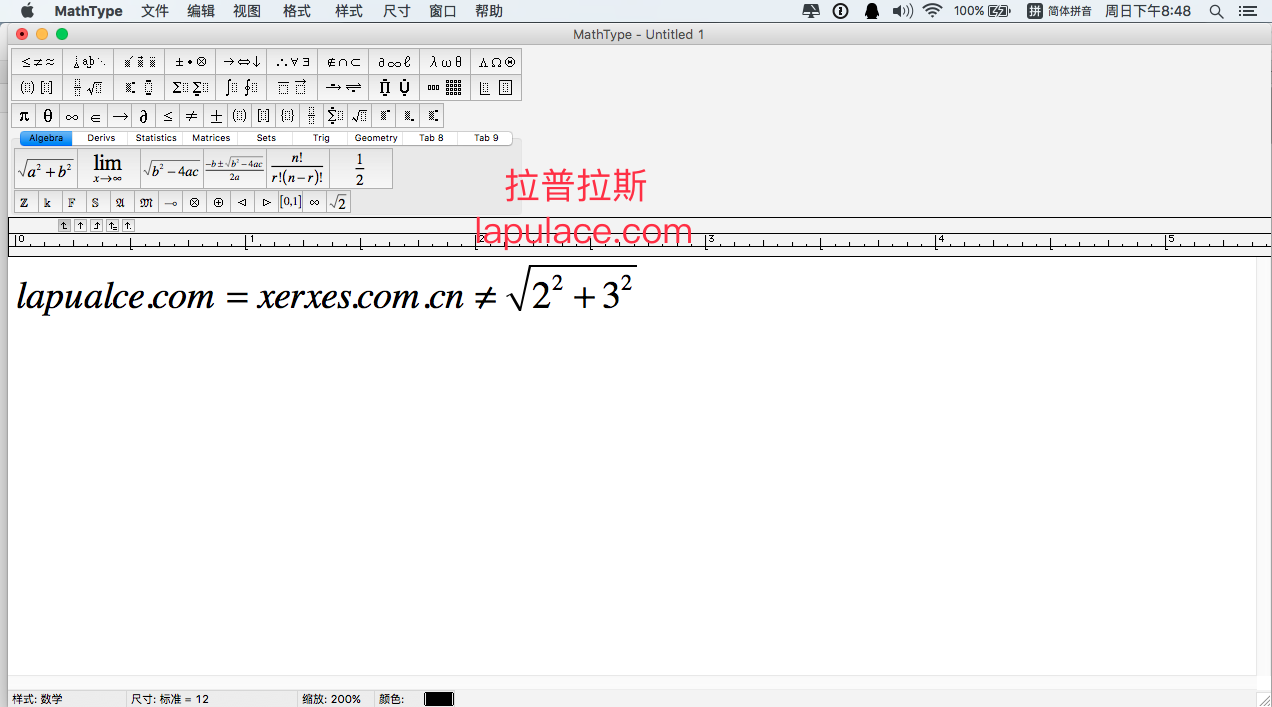The height and width of the screenshot is (707, 1272).
Task: Insert the partial derivative symbol
Action: click(144, 116)
